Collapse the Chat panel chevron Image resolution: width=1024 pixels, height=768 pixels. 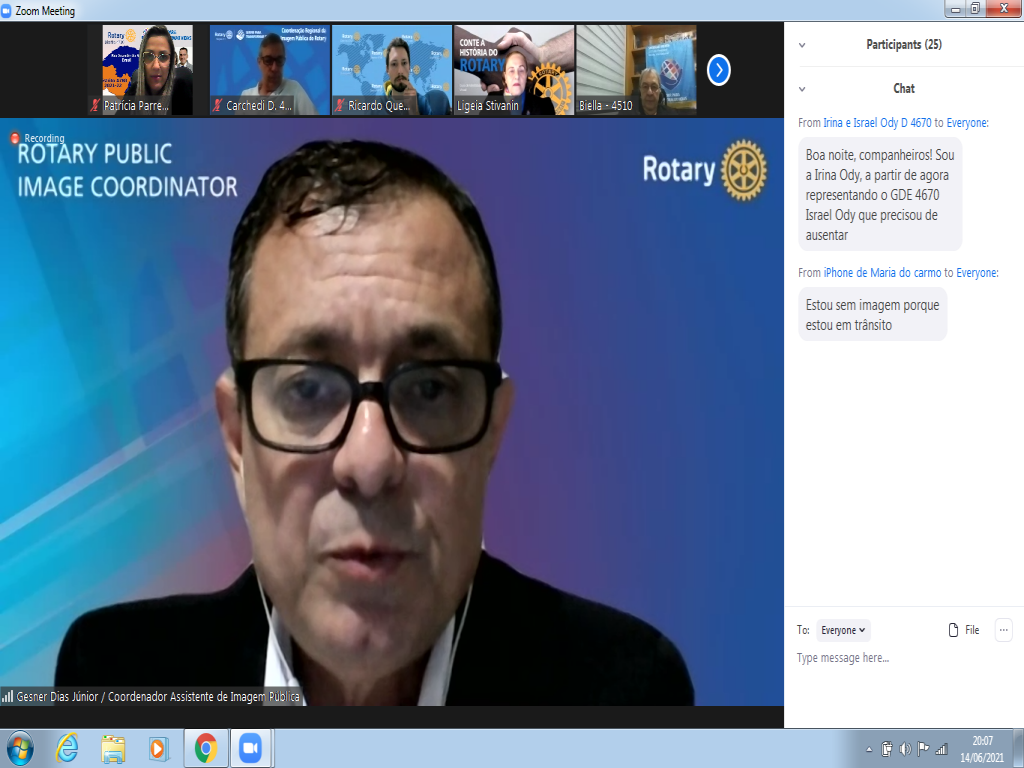point(802,89)
